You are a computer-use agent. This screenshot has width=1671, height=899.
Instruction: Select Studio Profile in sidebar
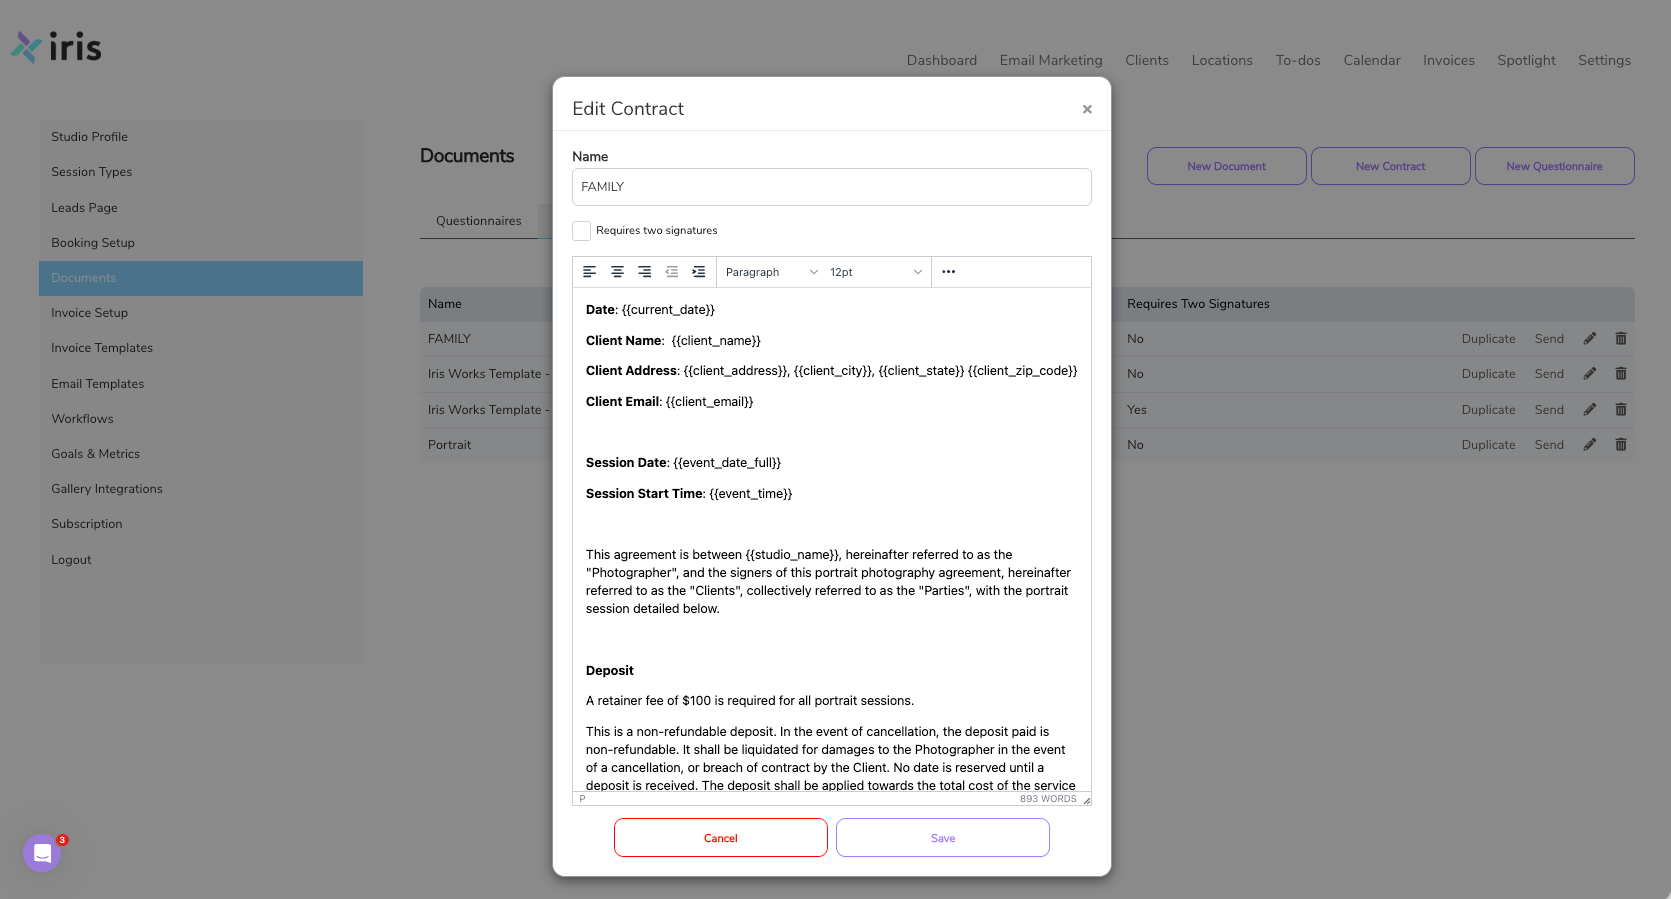click(201, 137)
